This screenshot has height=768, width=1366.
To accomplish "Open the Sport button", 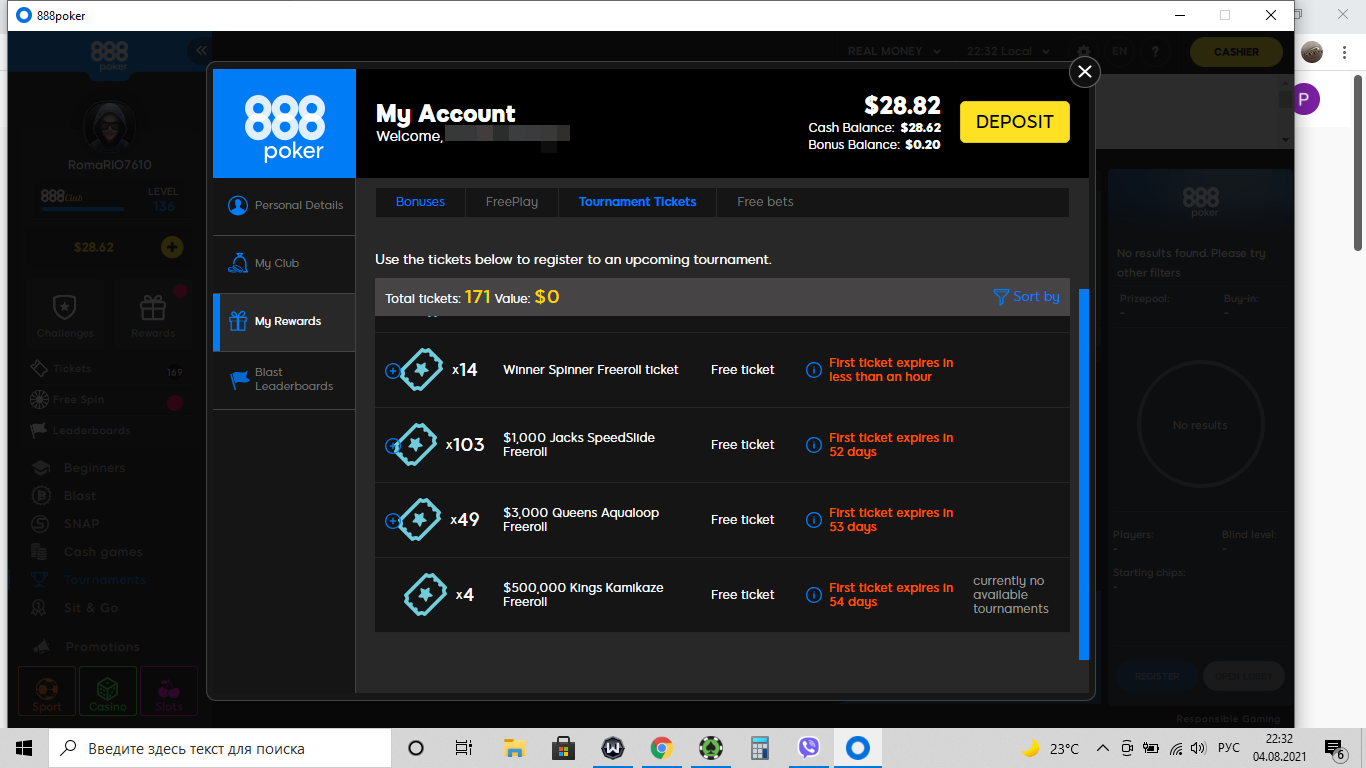I will pos(47,691).
